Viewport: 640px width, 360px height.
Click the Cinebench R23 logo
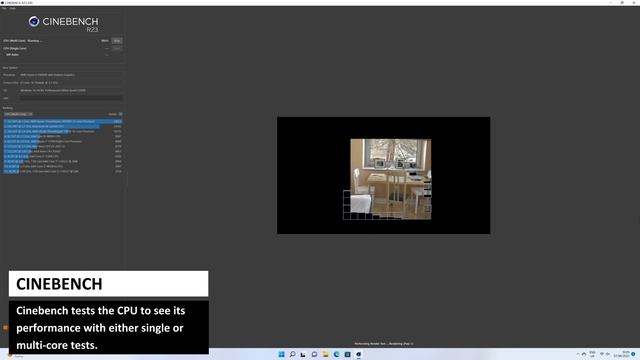click(64, 24)
